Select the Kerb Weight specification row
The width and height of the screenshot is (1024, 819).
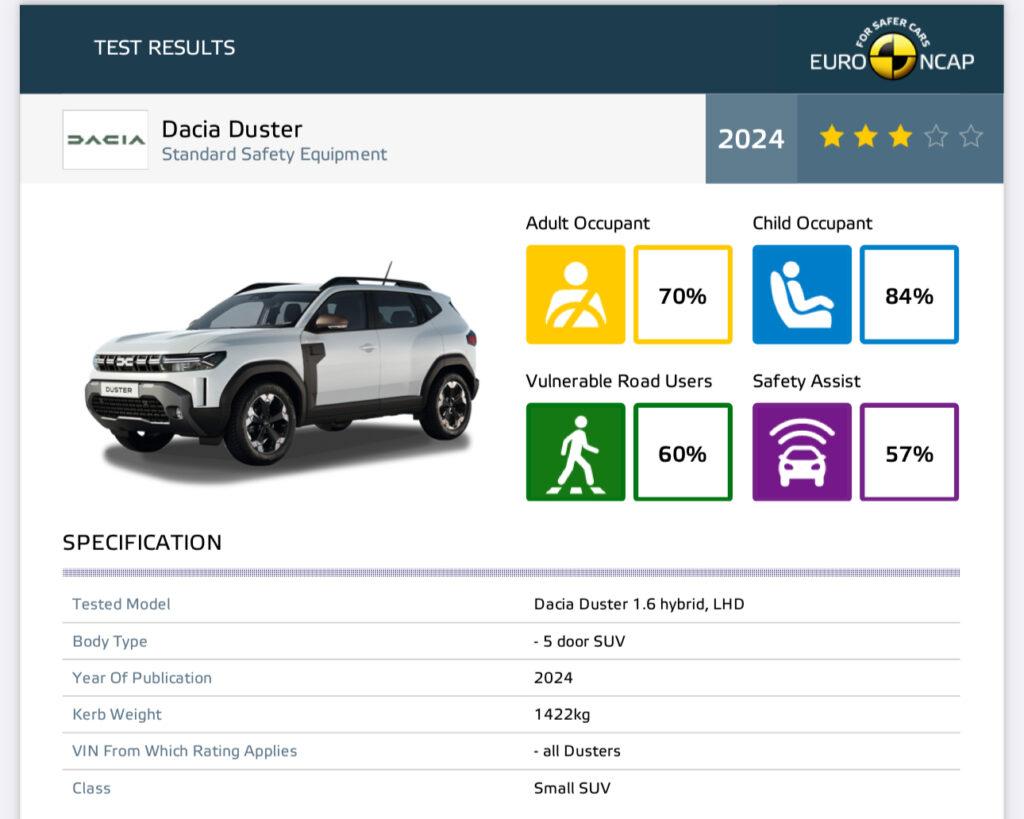click(510, 714)
